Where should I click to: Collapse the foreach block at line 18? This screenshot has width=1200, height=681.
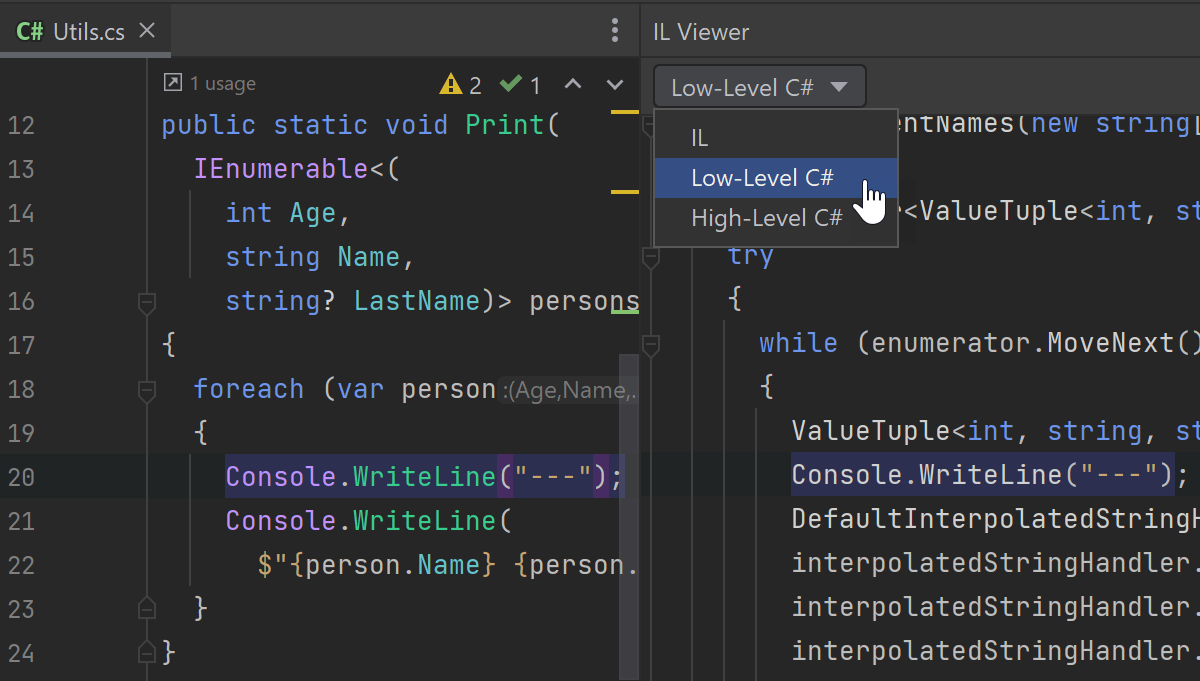[x=147, y=389]
